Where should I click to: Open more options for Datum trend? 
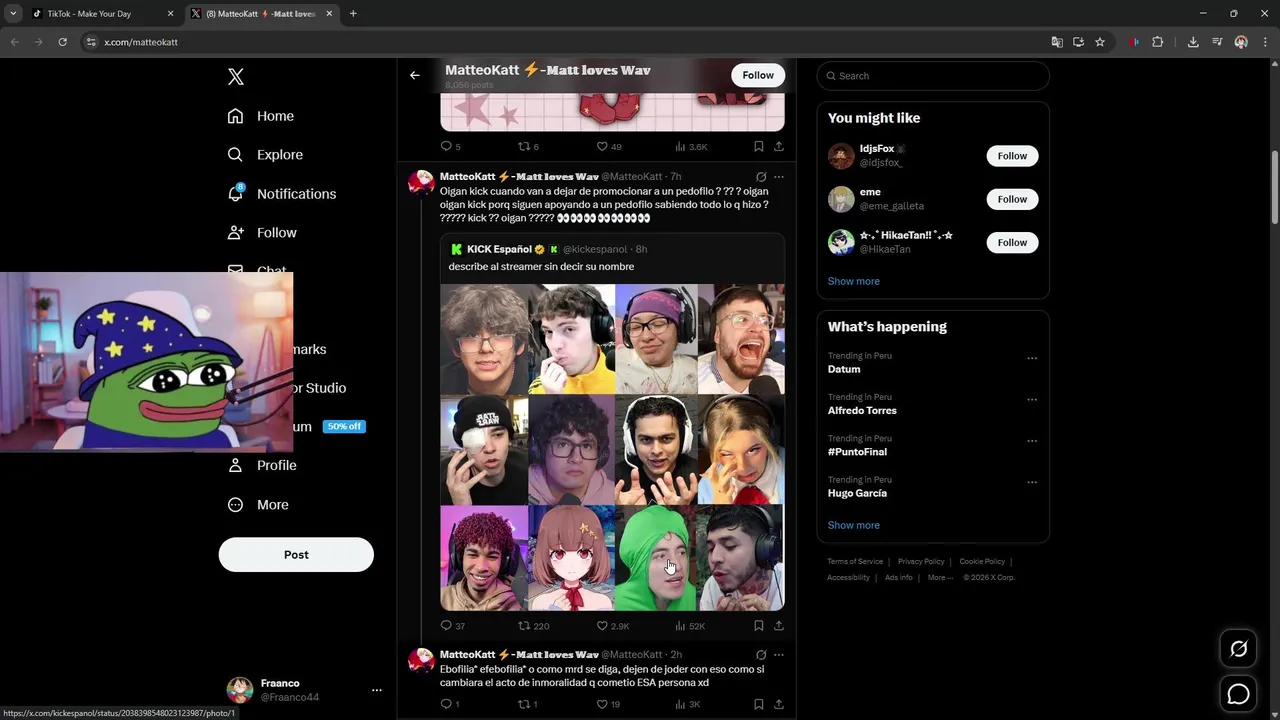point(1032,358)
